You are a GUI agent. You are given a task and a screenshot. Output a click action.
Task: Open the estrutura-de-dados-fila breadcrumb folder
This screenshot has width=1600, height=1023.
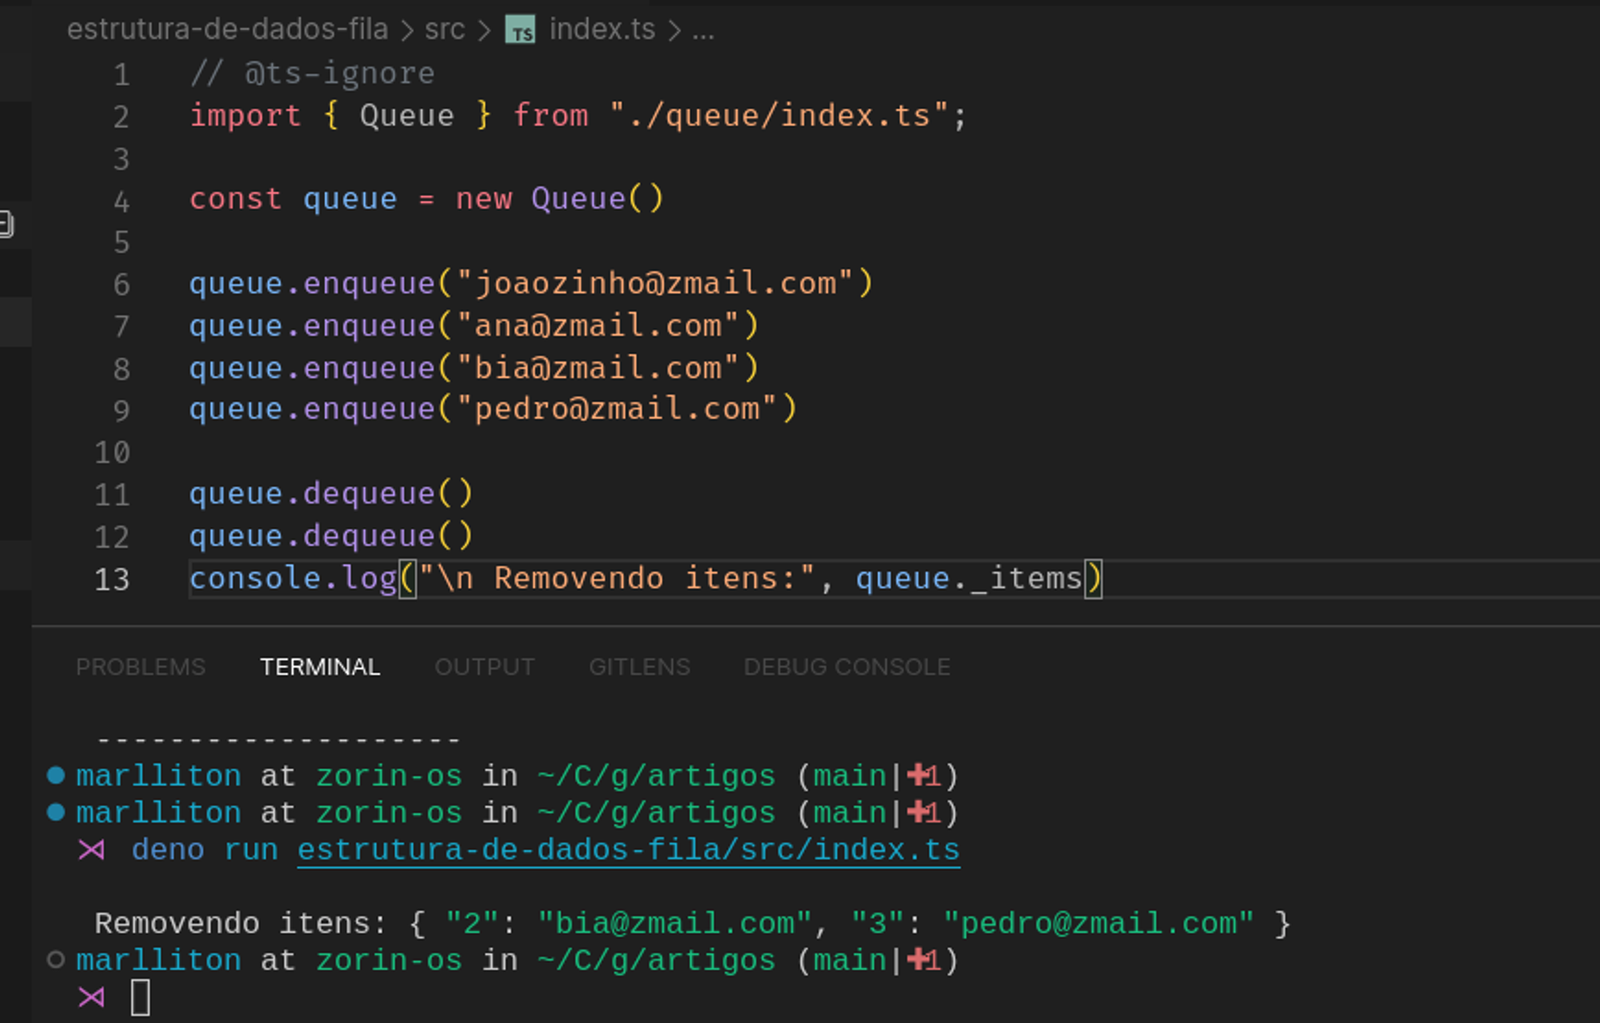[x=227, y=30]
